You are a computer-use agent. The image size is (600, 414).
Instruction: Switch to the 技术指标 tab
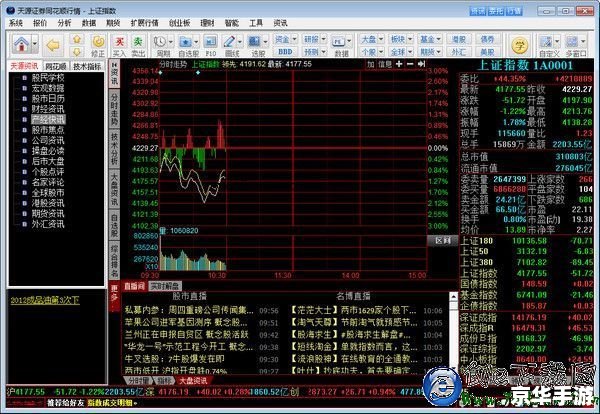[87, 67]
